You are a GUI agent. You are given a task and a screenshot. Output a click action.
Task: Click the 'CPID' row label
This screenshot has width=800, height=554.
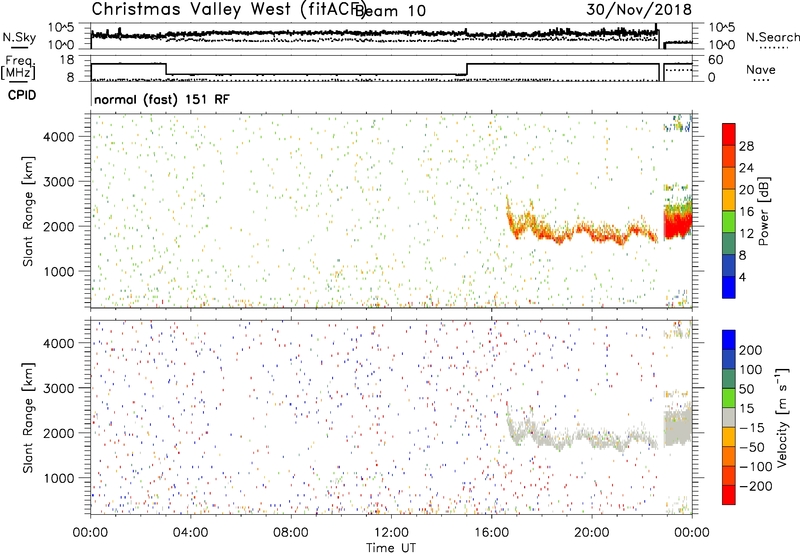pos(22,95)
